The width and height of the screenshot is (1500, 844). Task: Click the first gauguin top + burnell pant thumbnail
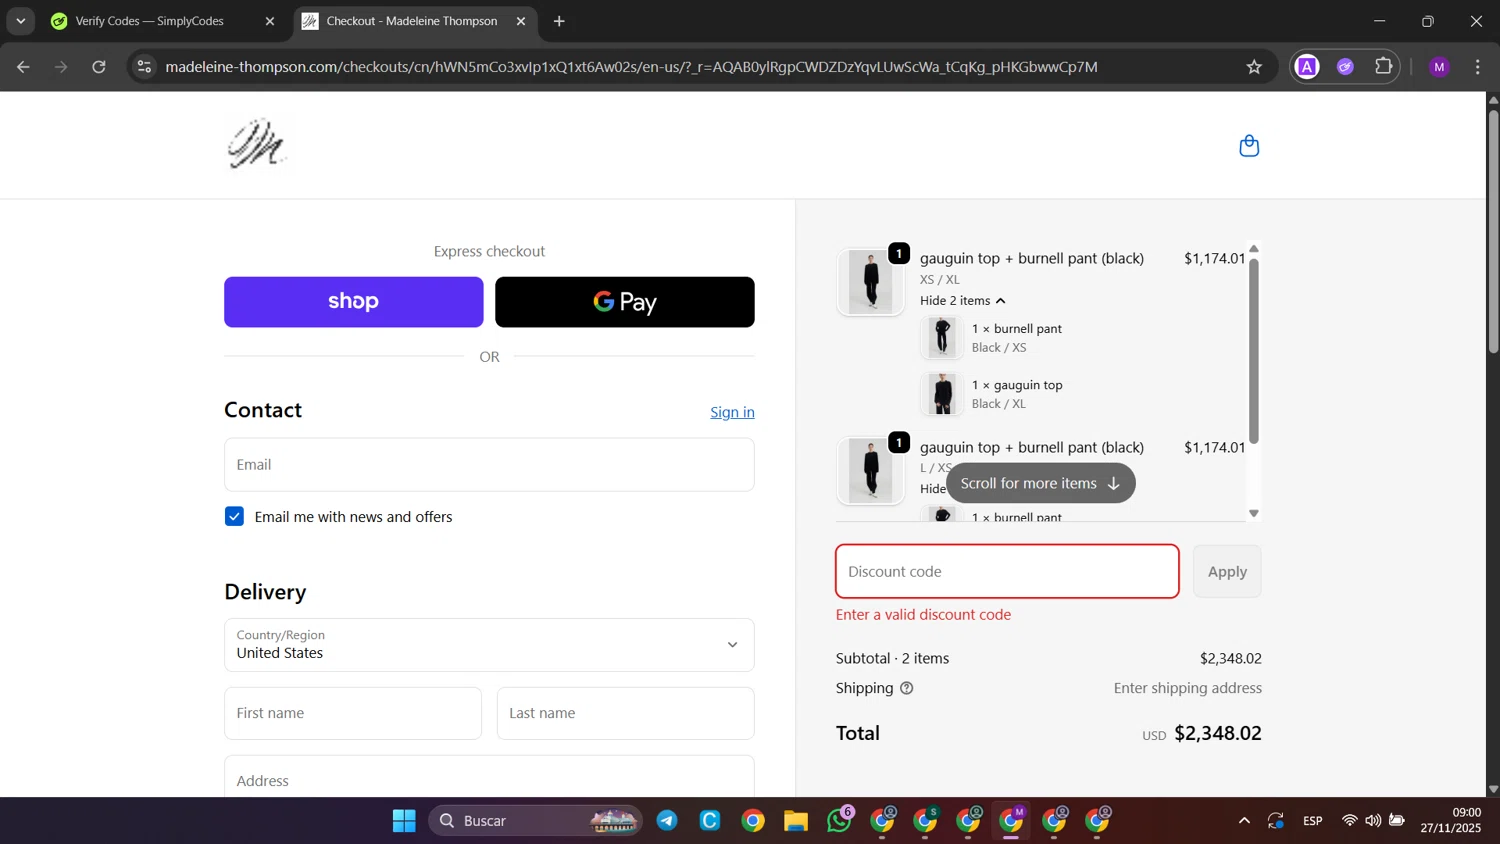point(871,282)
